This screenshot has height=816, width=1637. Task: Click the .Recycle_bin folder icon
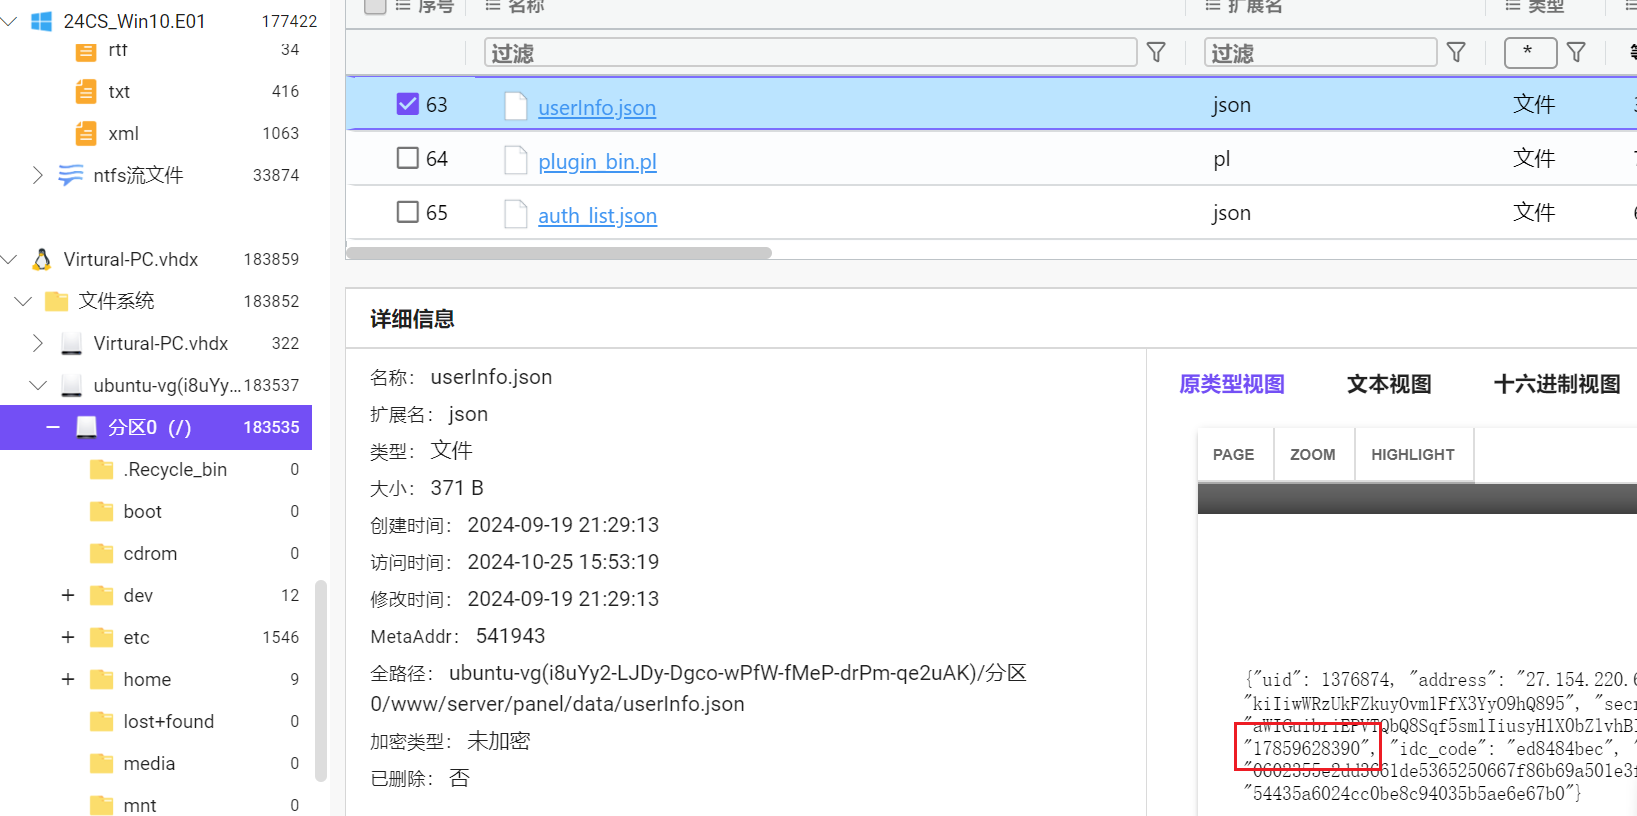(102, 470)
